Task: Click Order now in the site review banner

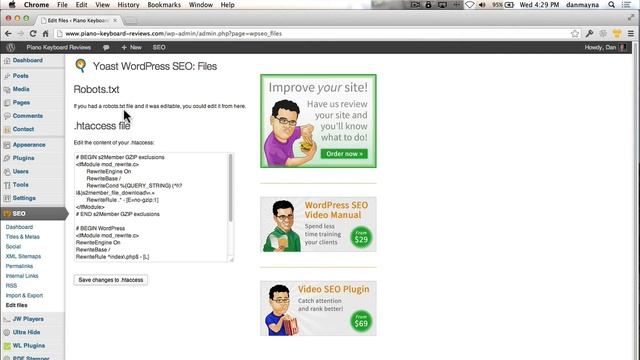Action: [344, 154]
